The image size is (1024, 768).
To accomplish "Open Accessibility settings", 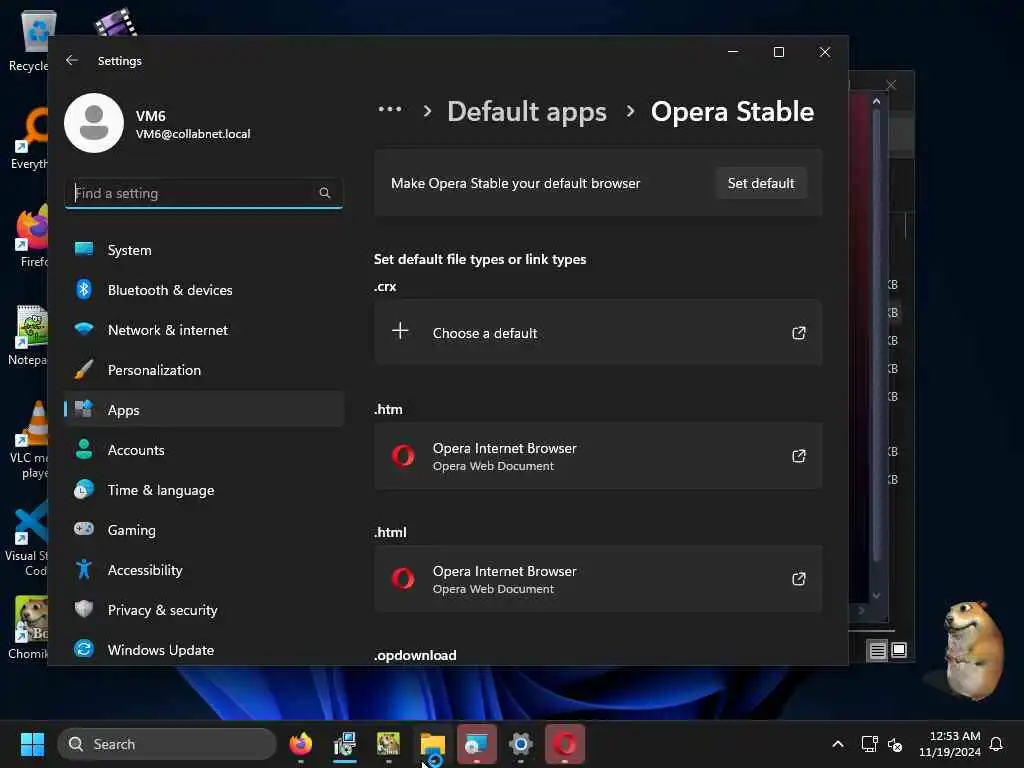I will coord(204,570).
